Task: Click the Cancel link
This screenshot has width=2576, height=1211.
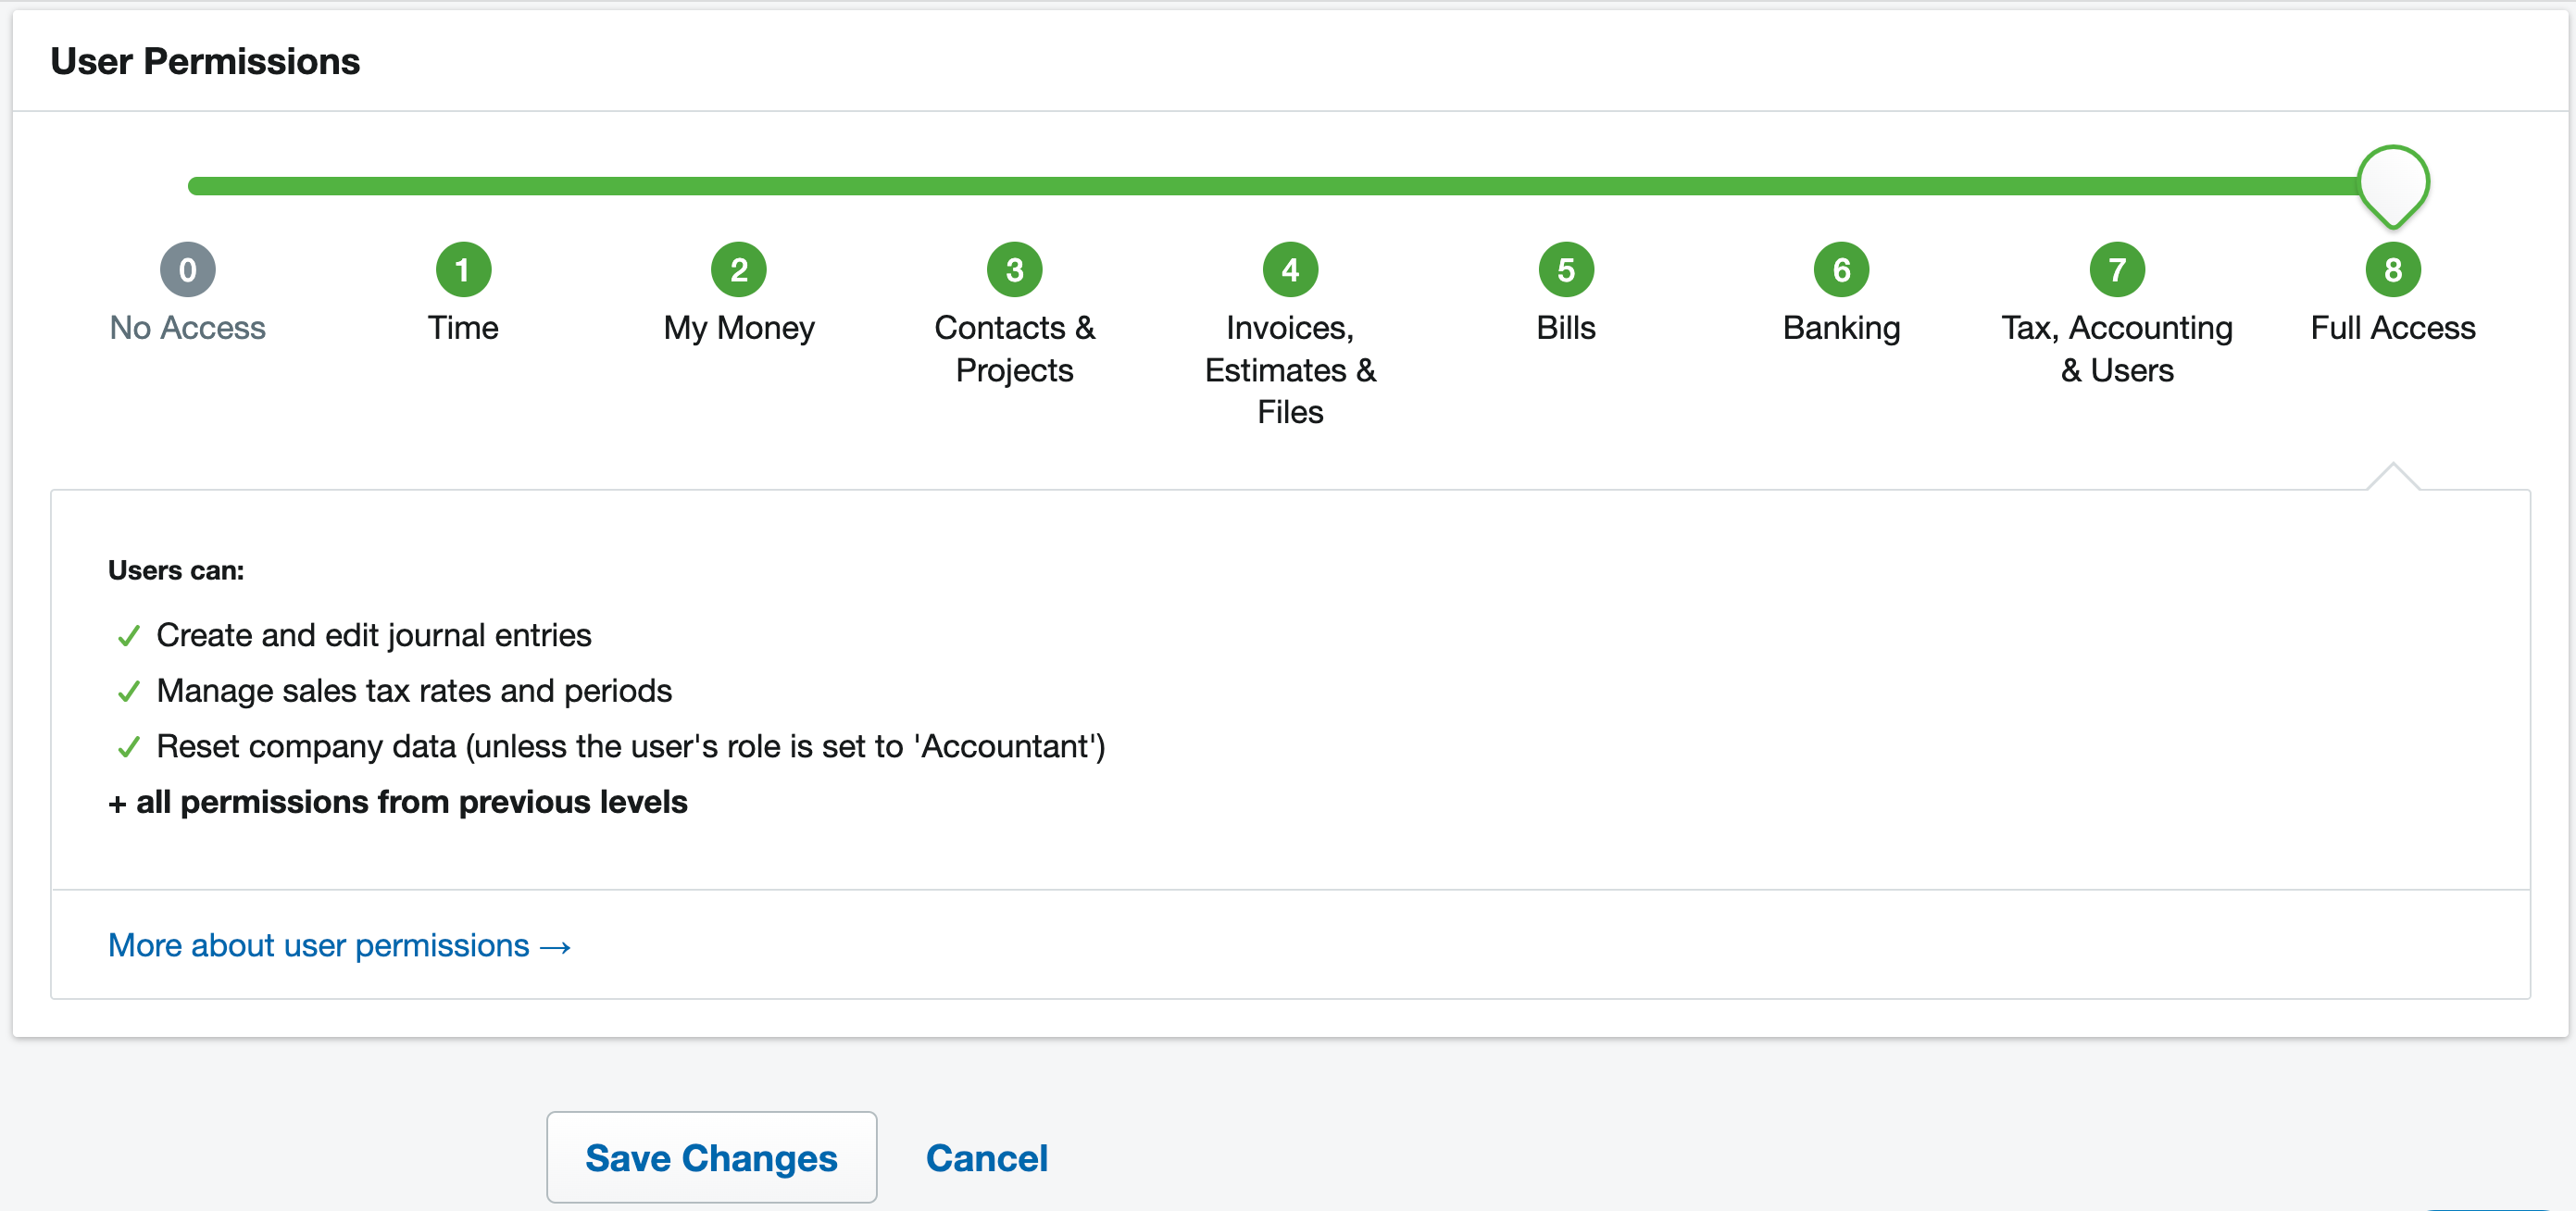Action: pyautogui.click(x=986, y=1157)
